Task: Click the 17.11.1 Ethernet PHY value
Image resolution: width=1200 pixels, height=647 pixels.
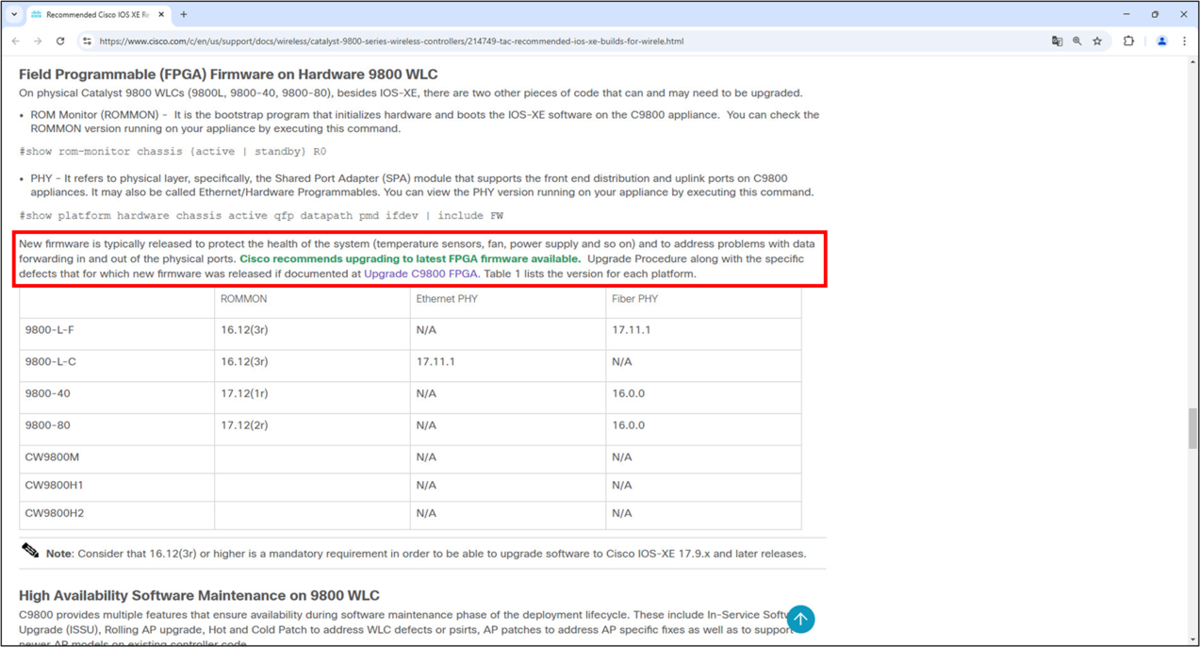Action: point(435,360)
